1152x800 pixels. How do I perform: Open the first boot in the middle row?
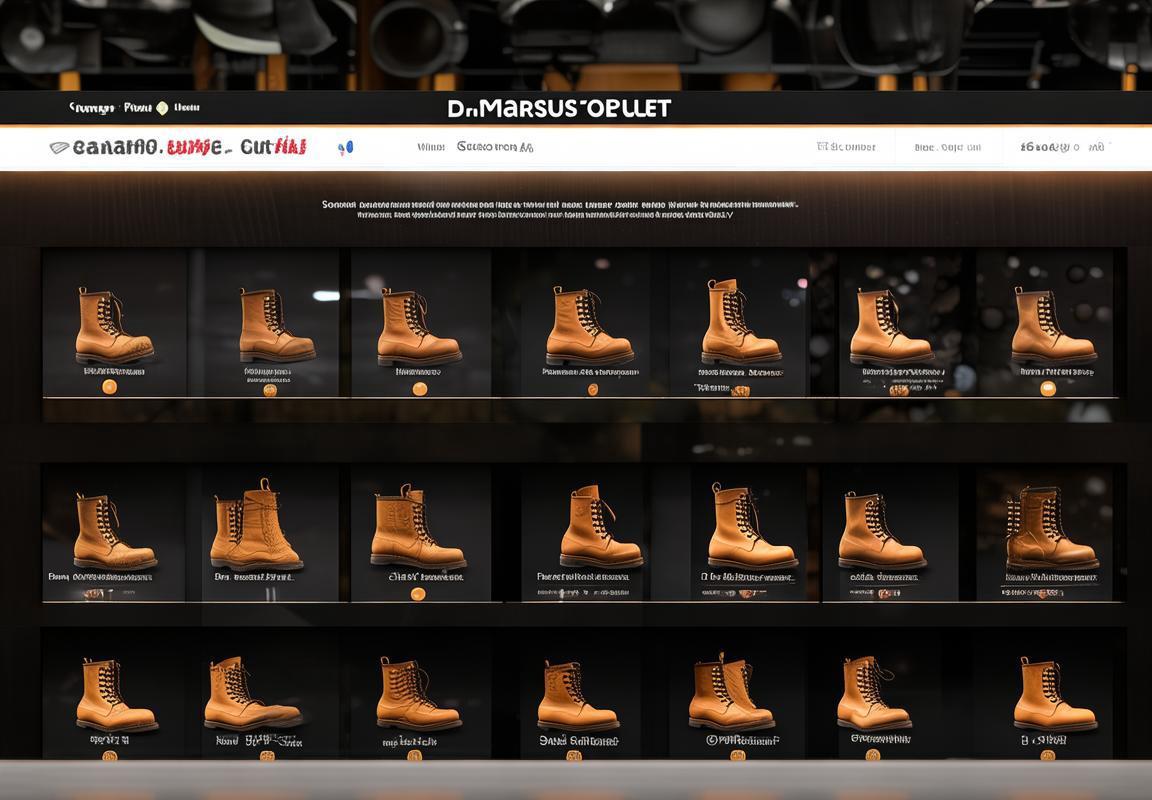pos(115,532)
